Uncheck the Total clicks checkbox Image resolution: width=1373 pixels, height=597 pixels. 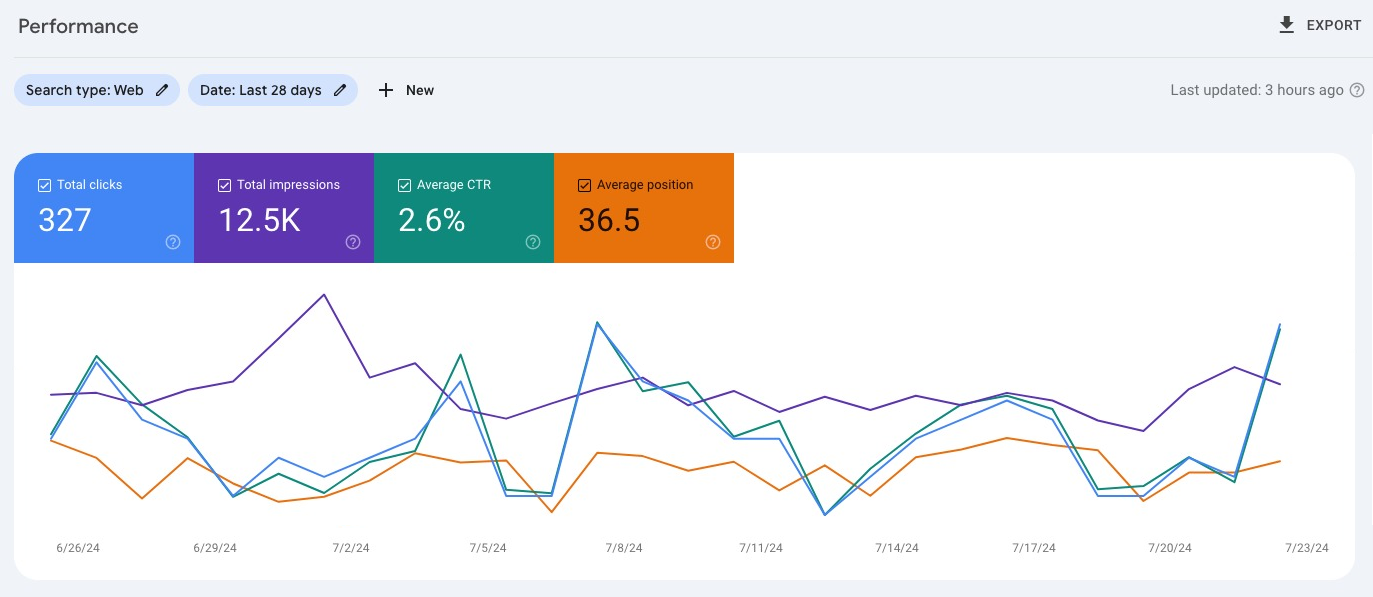point(44,185)
